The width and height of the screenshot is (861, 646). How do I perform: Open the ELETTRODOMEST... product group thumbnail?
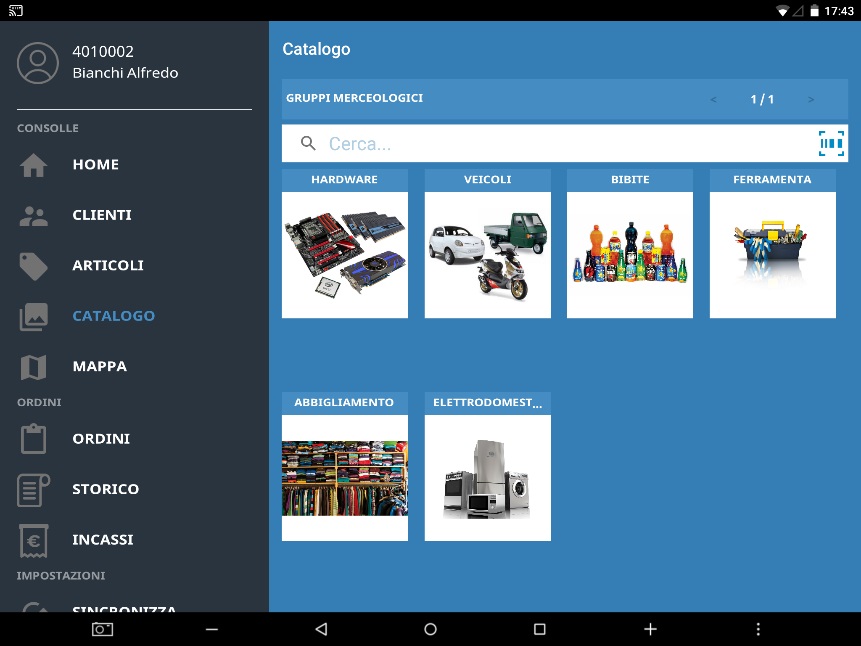point(488,478)
